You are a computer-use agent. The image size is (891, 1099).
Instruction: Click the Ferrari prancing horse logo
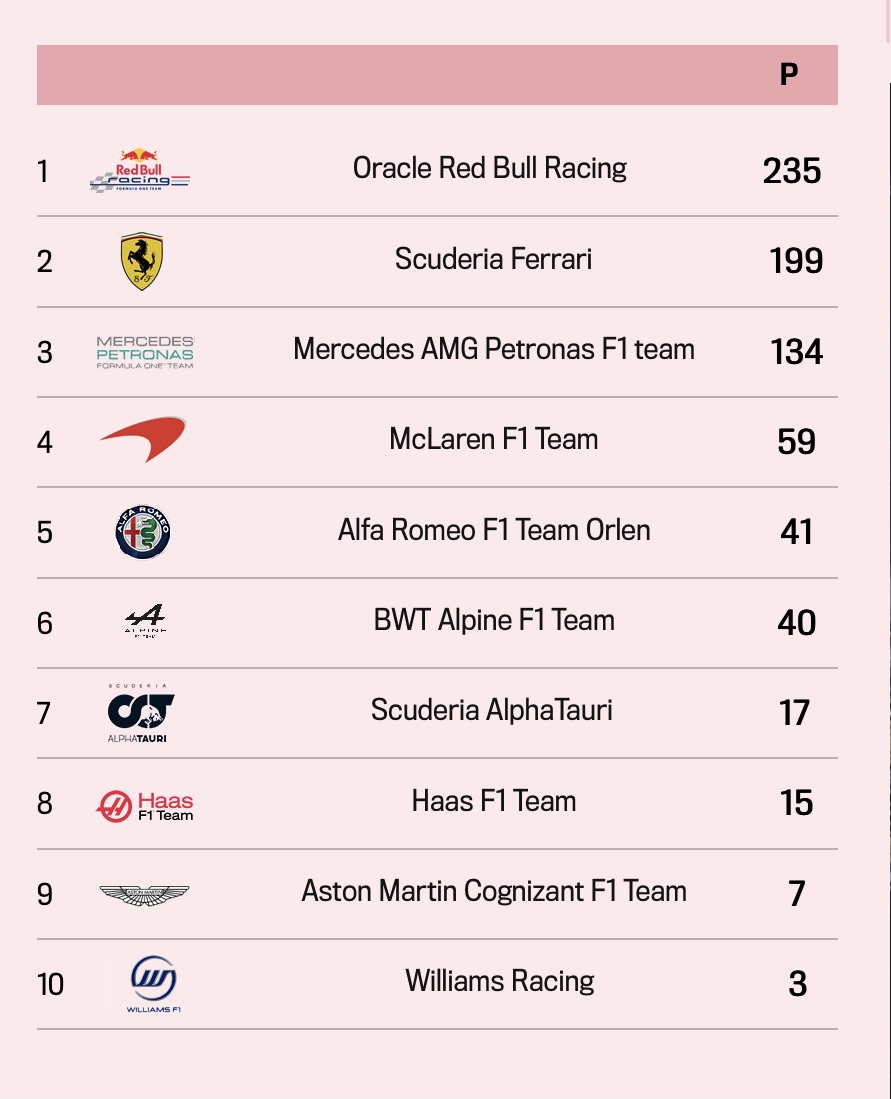[x=142, y=261]
